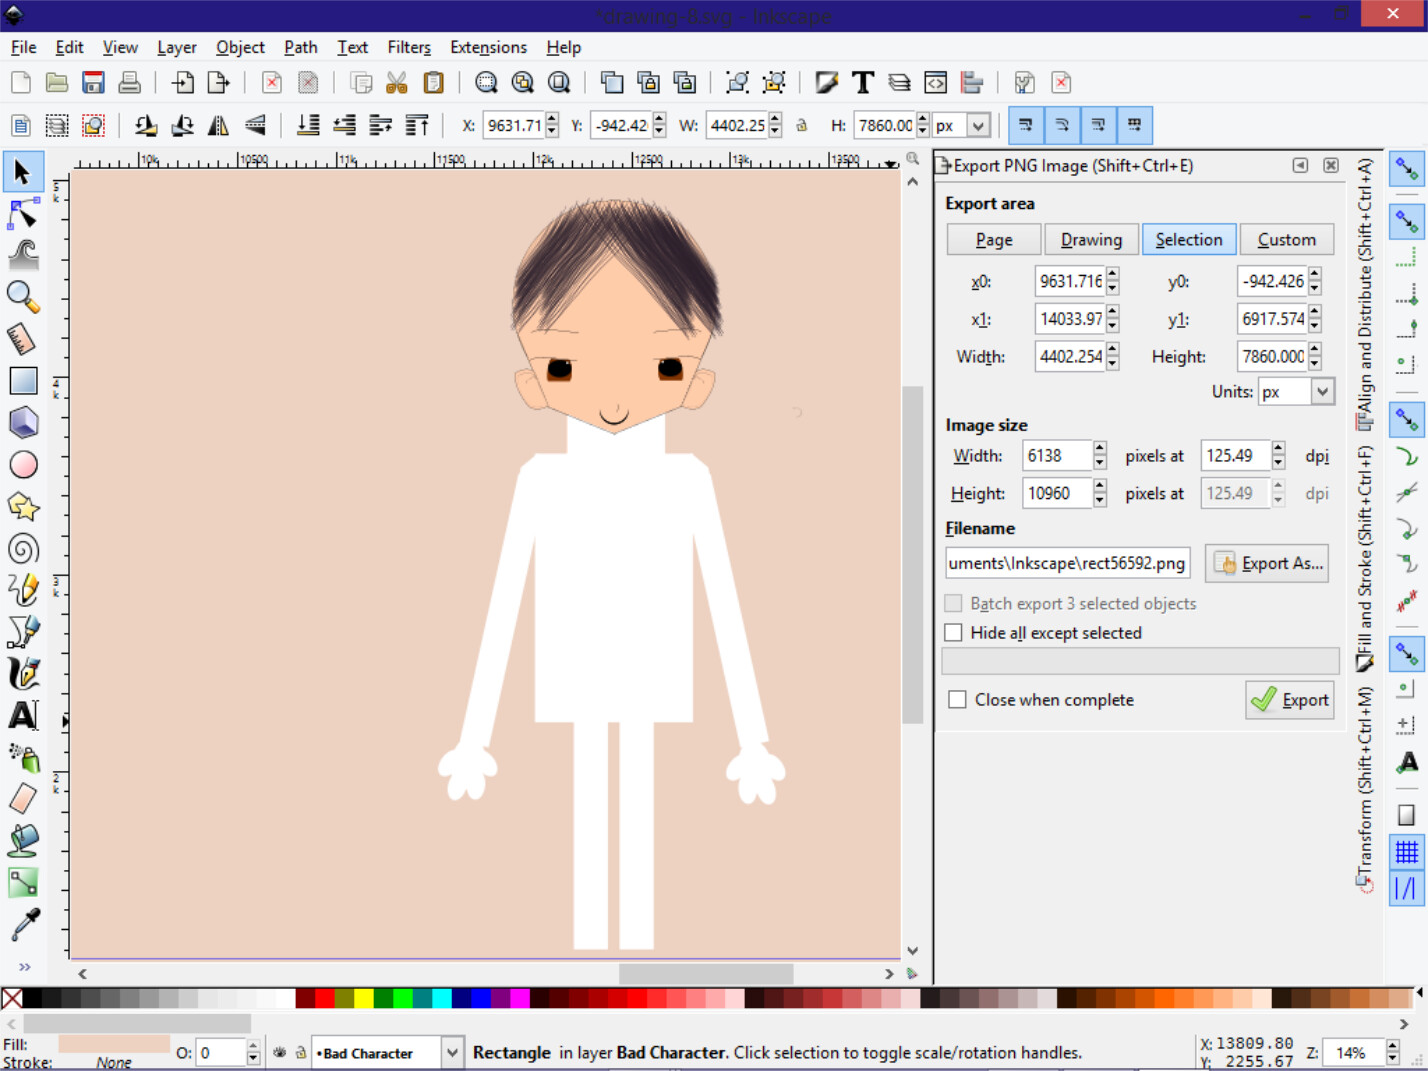
Task: Pick the Color dropper tool
Action: (23, 925)
